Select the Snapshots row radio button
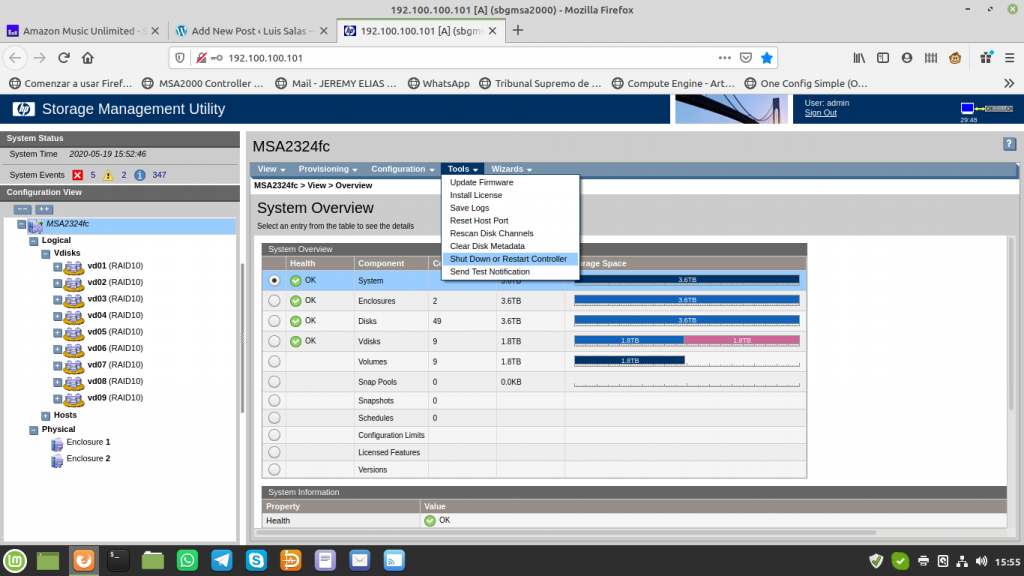 coord(274,400)
